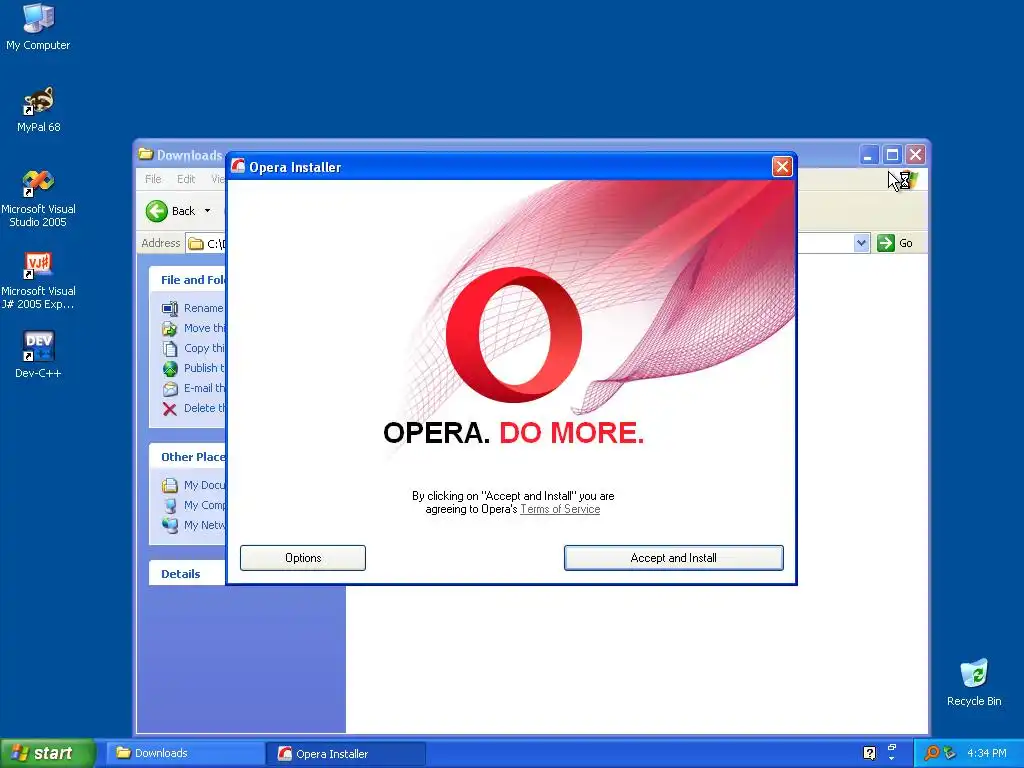Click Downloads folder icon in title bar
Screen dimensions: 1024x768
click(146, 154)
